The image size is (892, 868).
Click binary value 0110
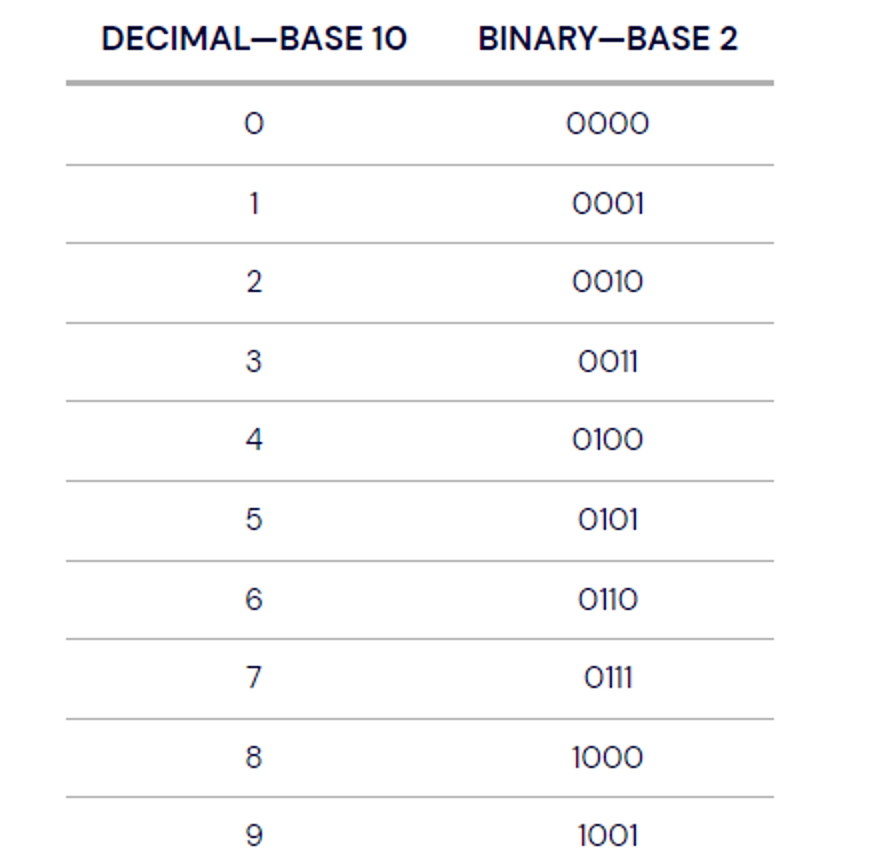(x=608, y=600)
